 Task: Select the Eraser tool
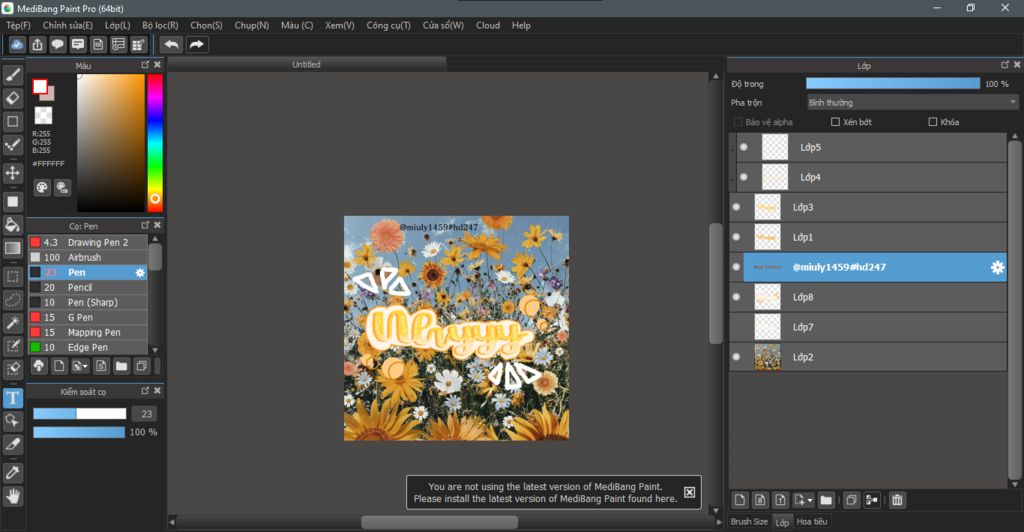(12, 98)
